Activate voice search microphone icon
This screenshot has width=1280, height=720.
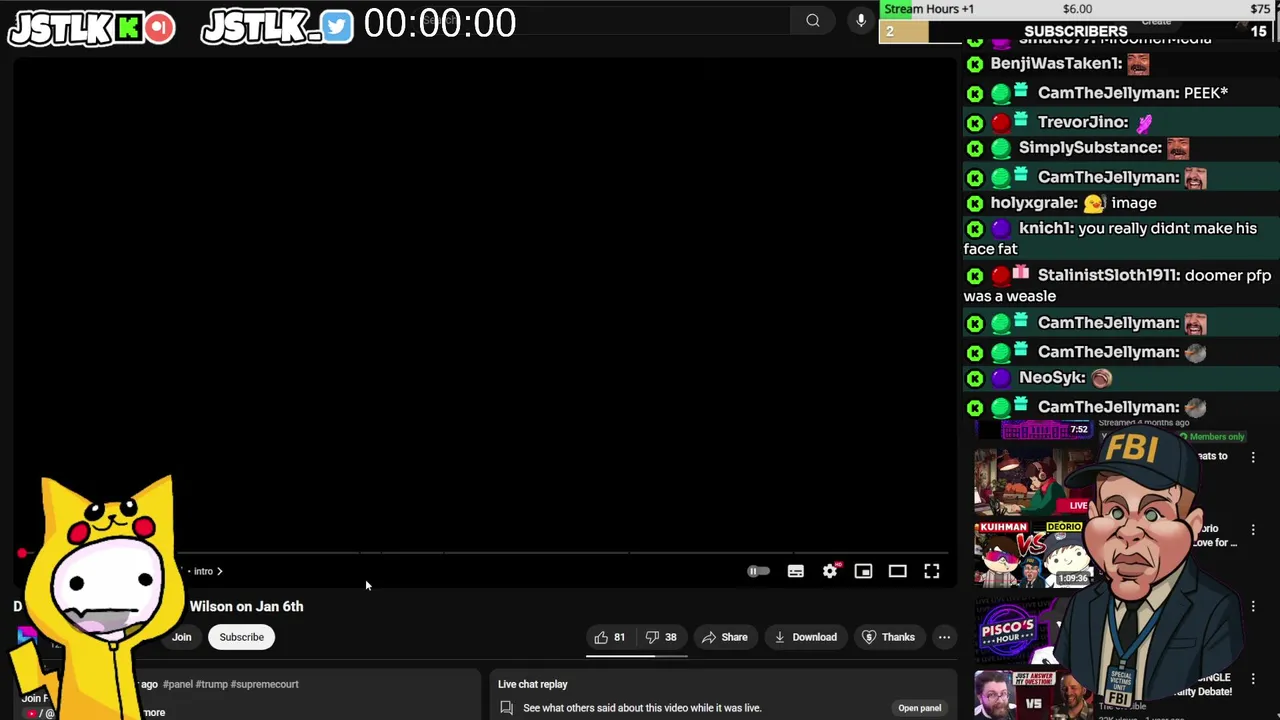pyautogui.click(x=860, y=20)
